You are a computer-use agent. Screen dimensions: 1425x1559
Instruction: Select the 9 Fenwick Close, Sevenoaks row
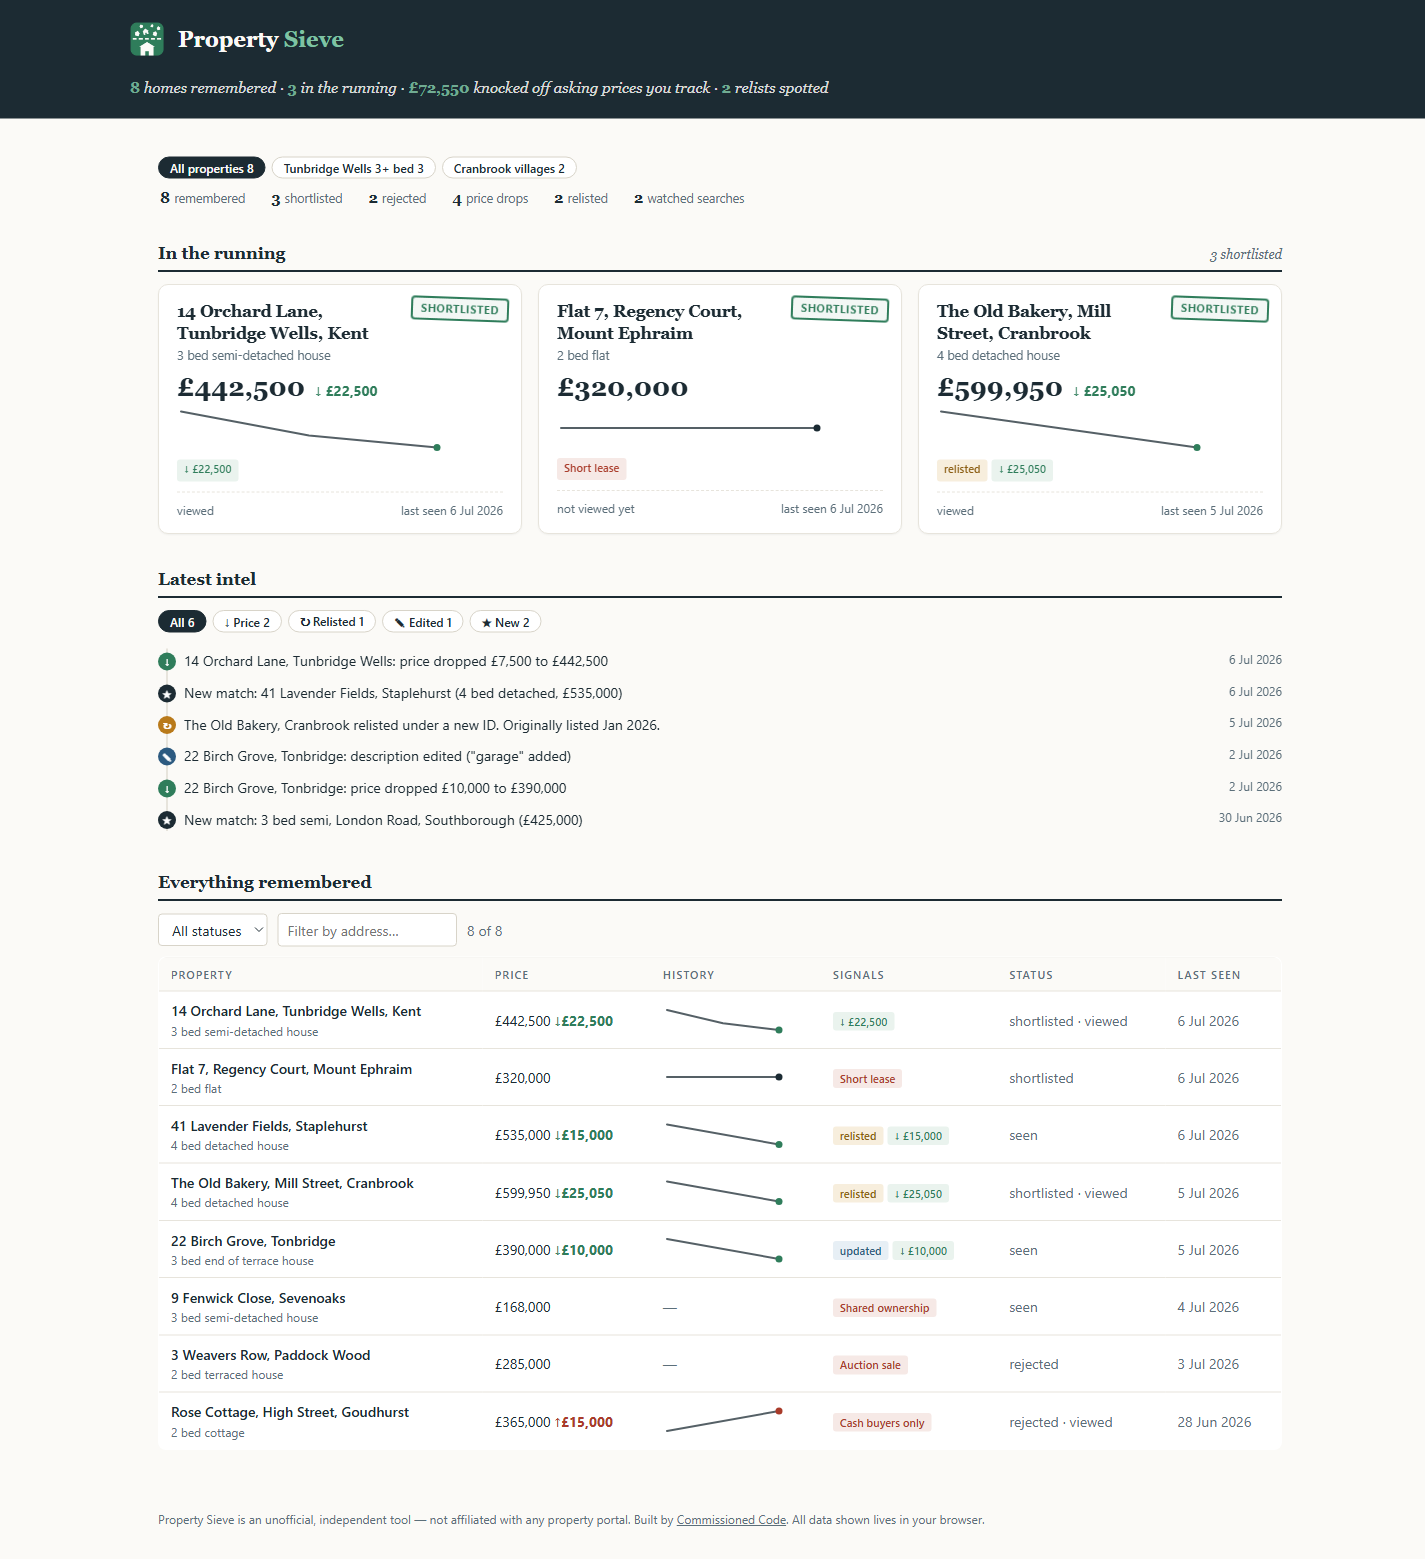click(720, 1307)
